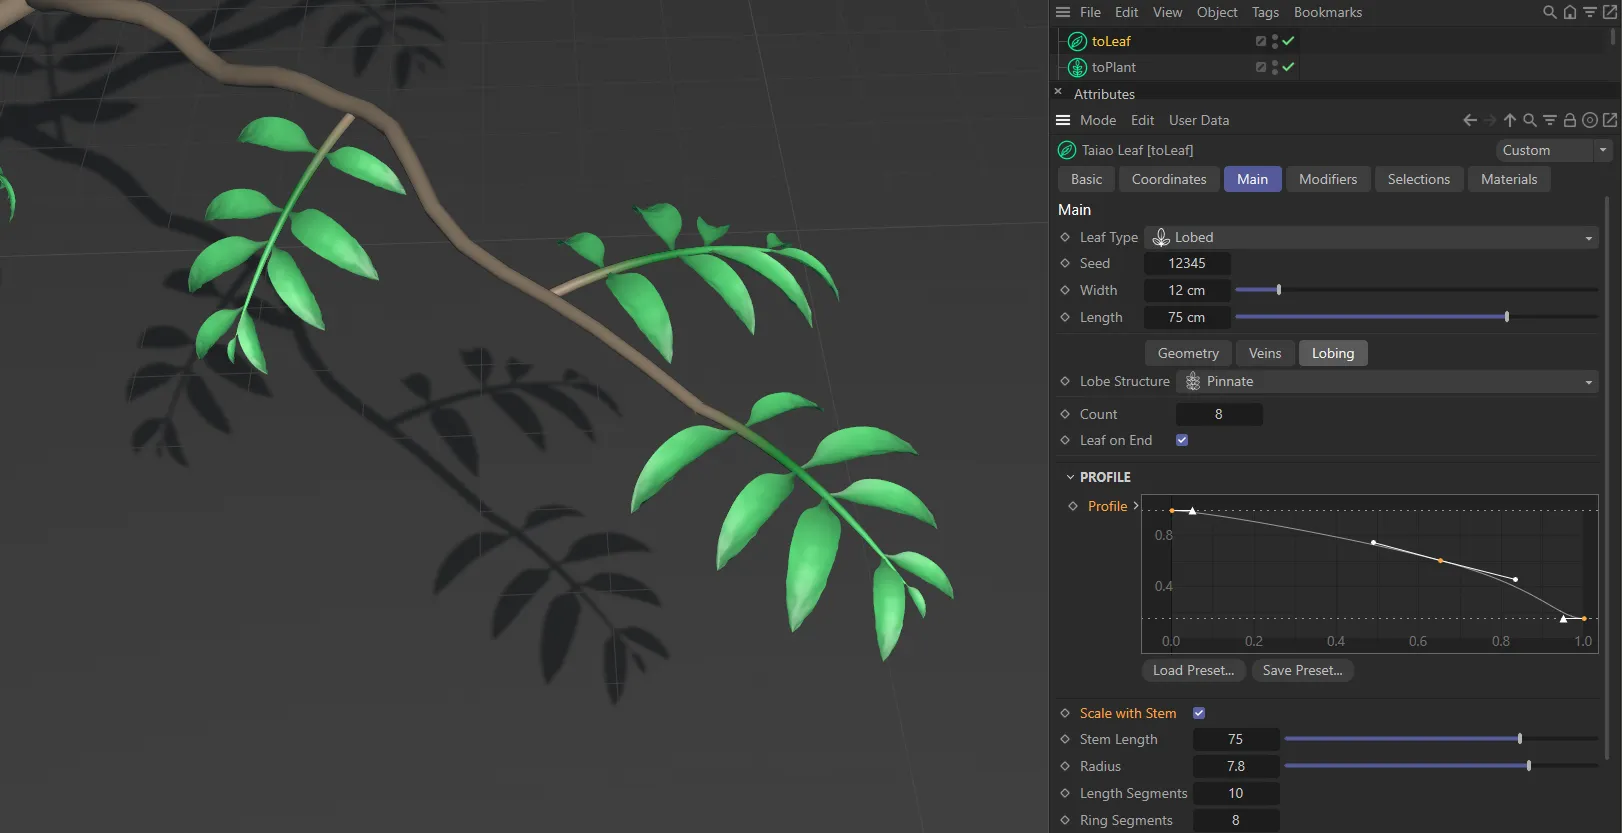
Task: Toggle Count keyframe diamond
Action: tap(1065, 414)
